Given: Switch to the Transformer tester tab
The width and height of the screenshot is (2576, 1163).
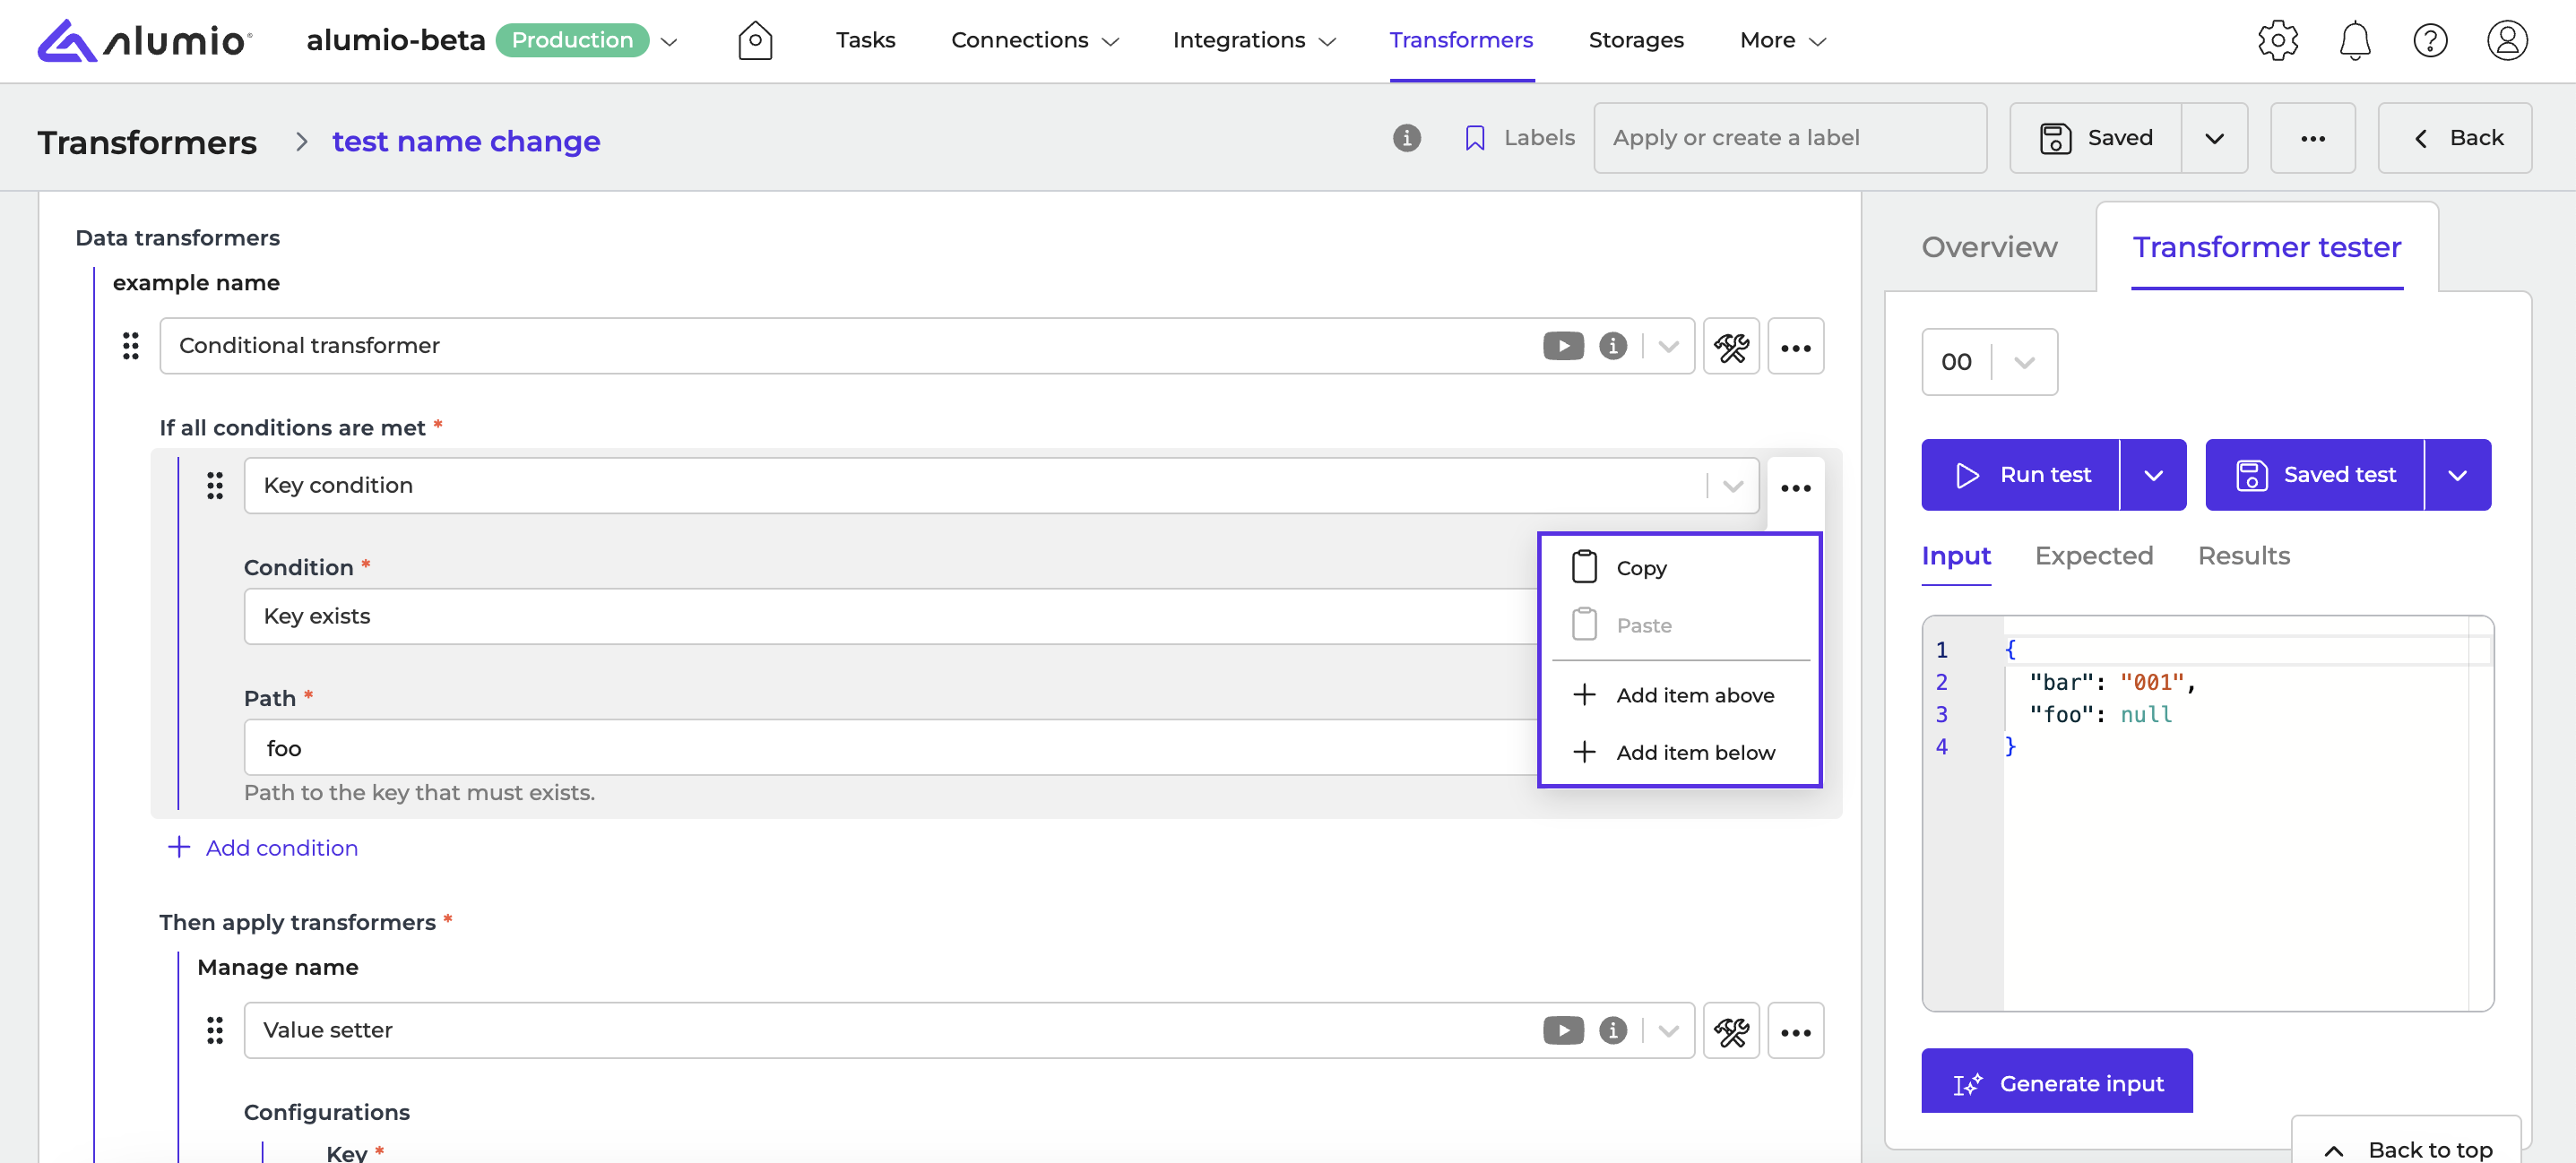Looking at the screenshot, I should (2266, 247).
